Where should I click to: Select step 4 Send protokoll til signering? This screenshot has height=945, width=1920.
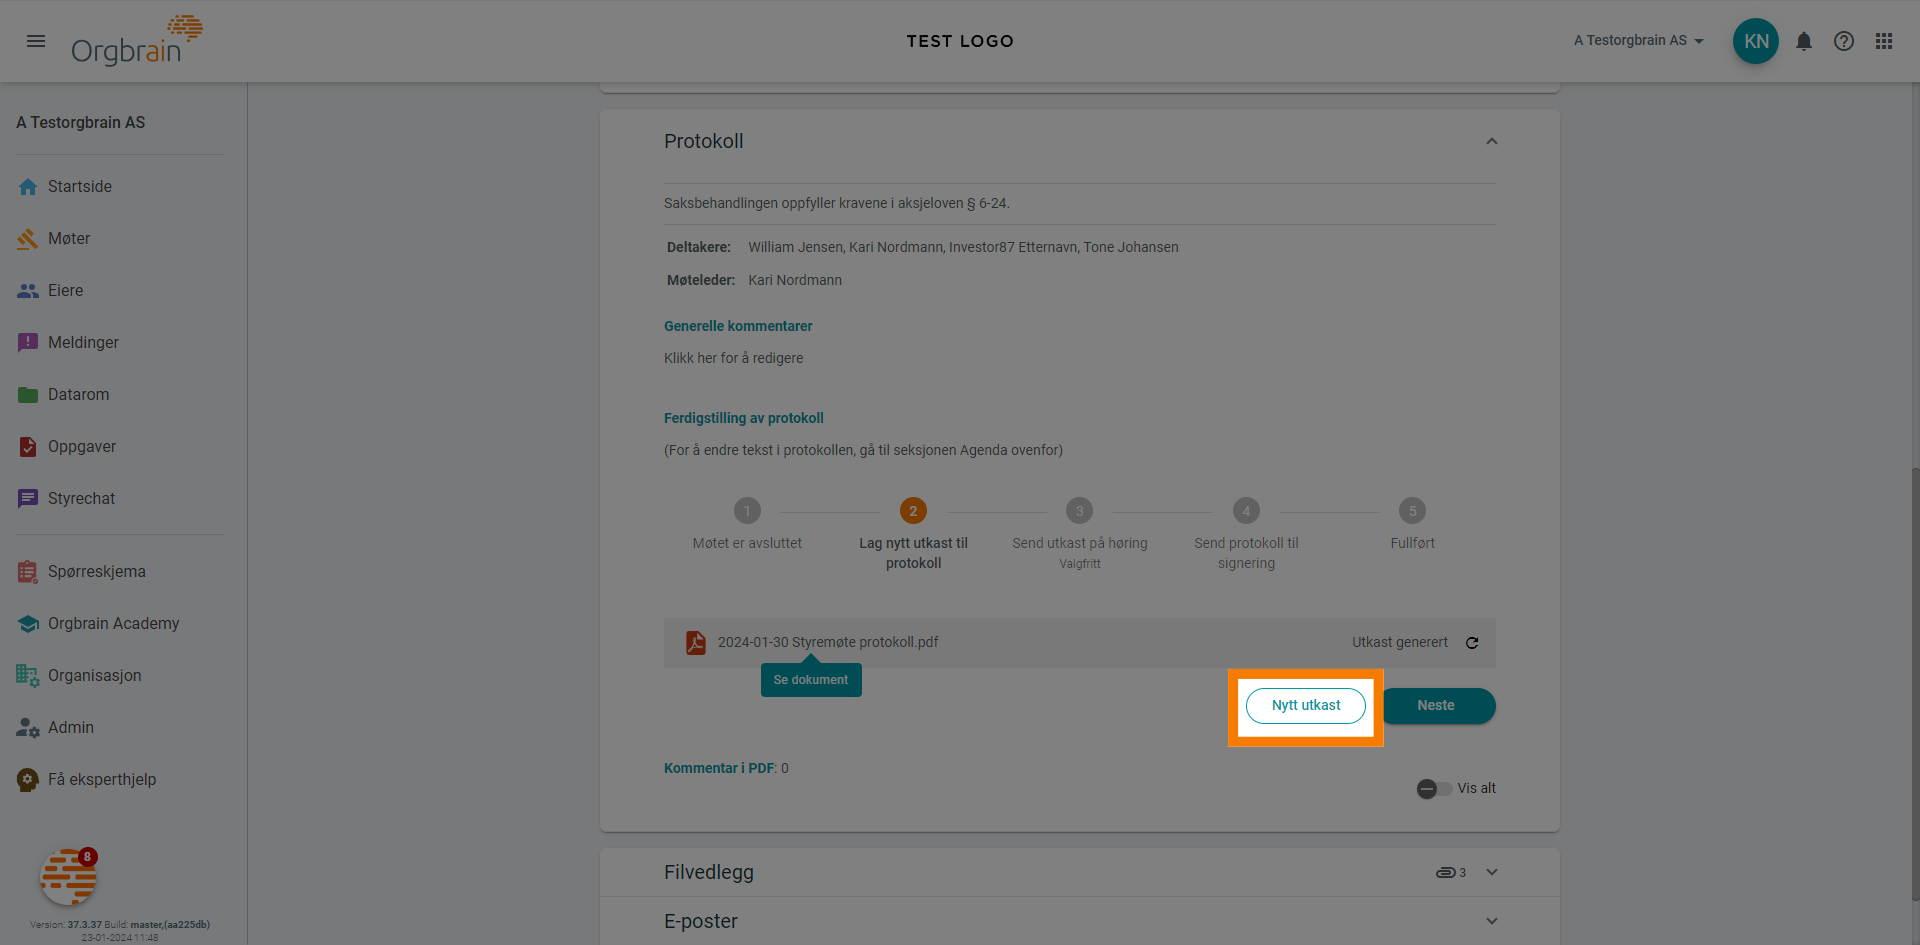tap(1246, 534)
